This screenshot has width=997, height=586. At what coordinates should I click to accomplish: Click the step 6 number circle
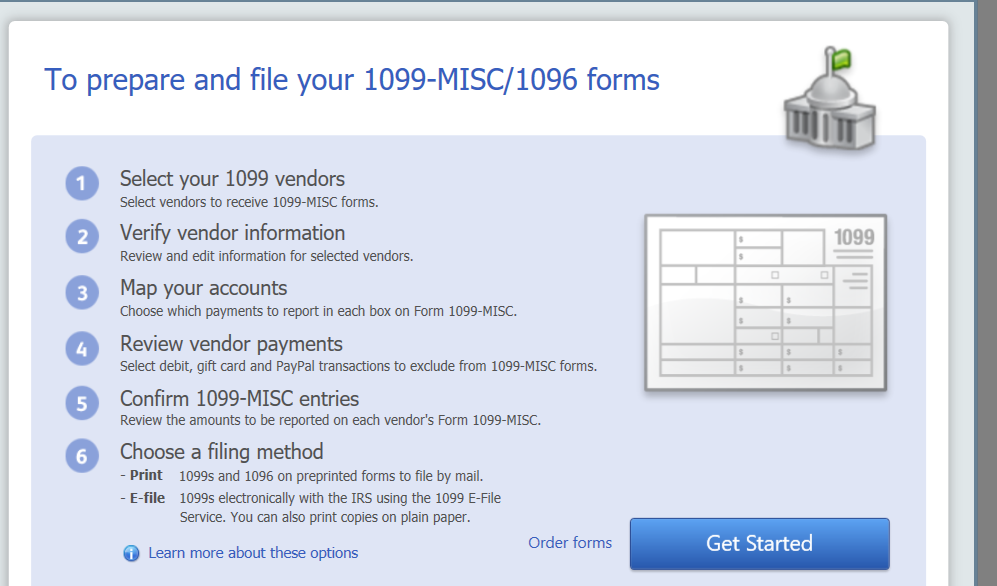82,457
